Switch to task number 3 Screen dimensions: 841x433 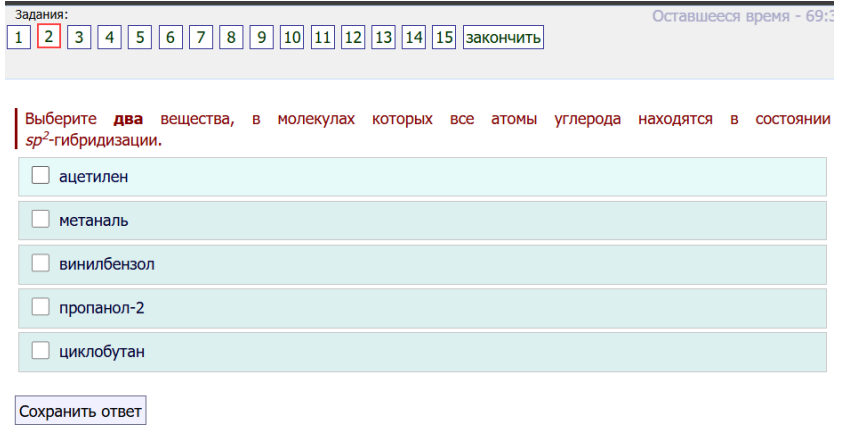click(79, 38)
